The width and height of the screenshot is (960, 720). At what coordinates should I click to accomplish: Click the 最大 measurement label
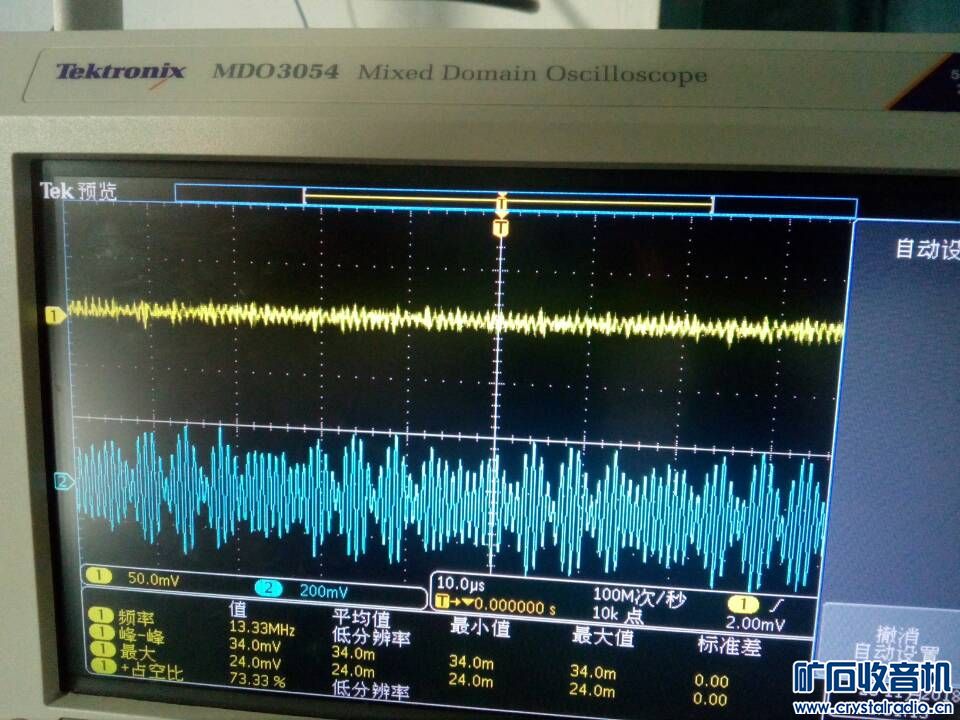[138, 652]
